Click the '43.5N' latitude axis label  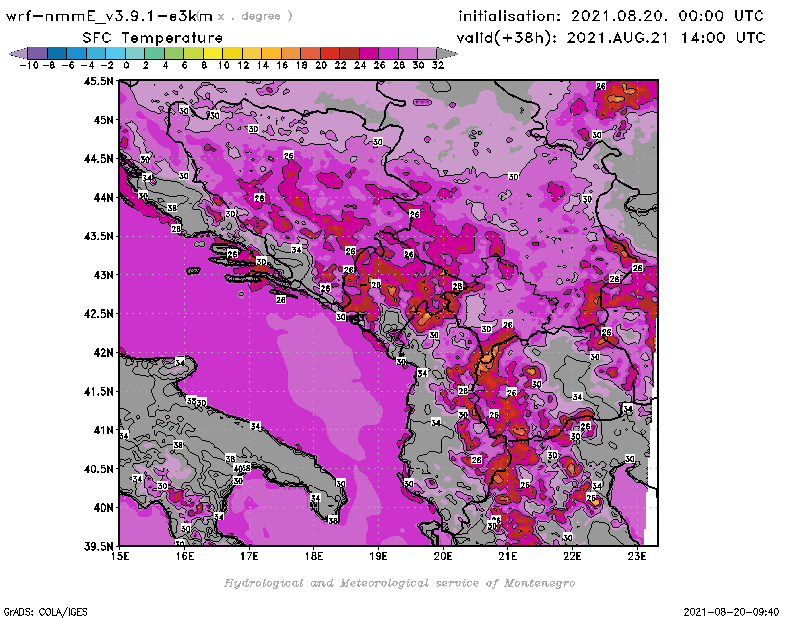98,236
